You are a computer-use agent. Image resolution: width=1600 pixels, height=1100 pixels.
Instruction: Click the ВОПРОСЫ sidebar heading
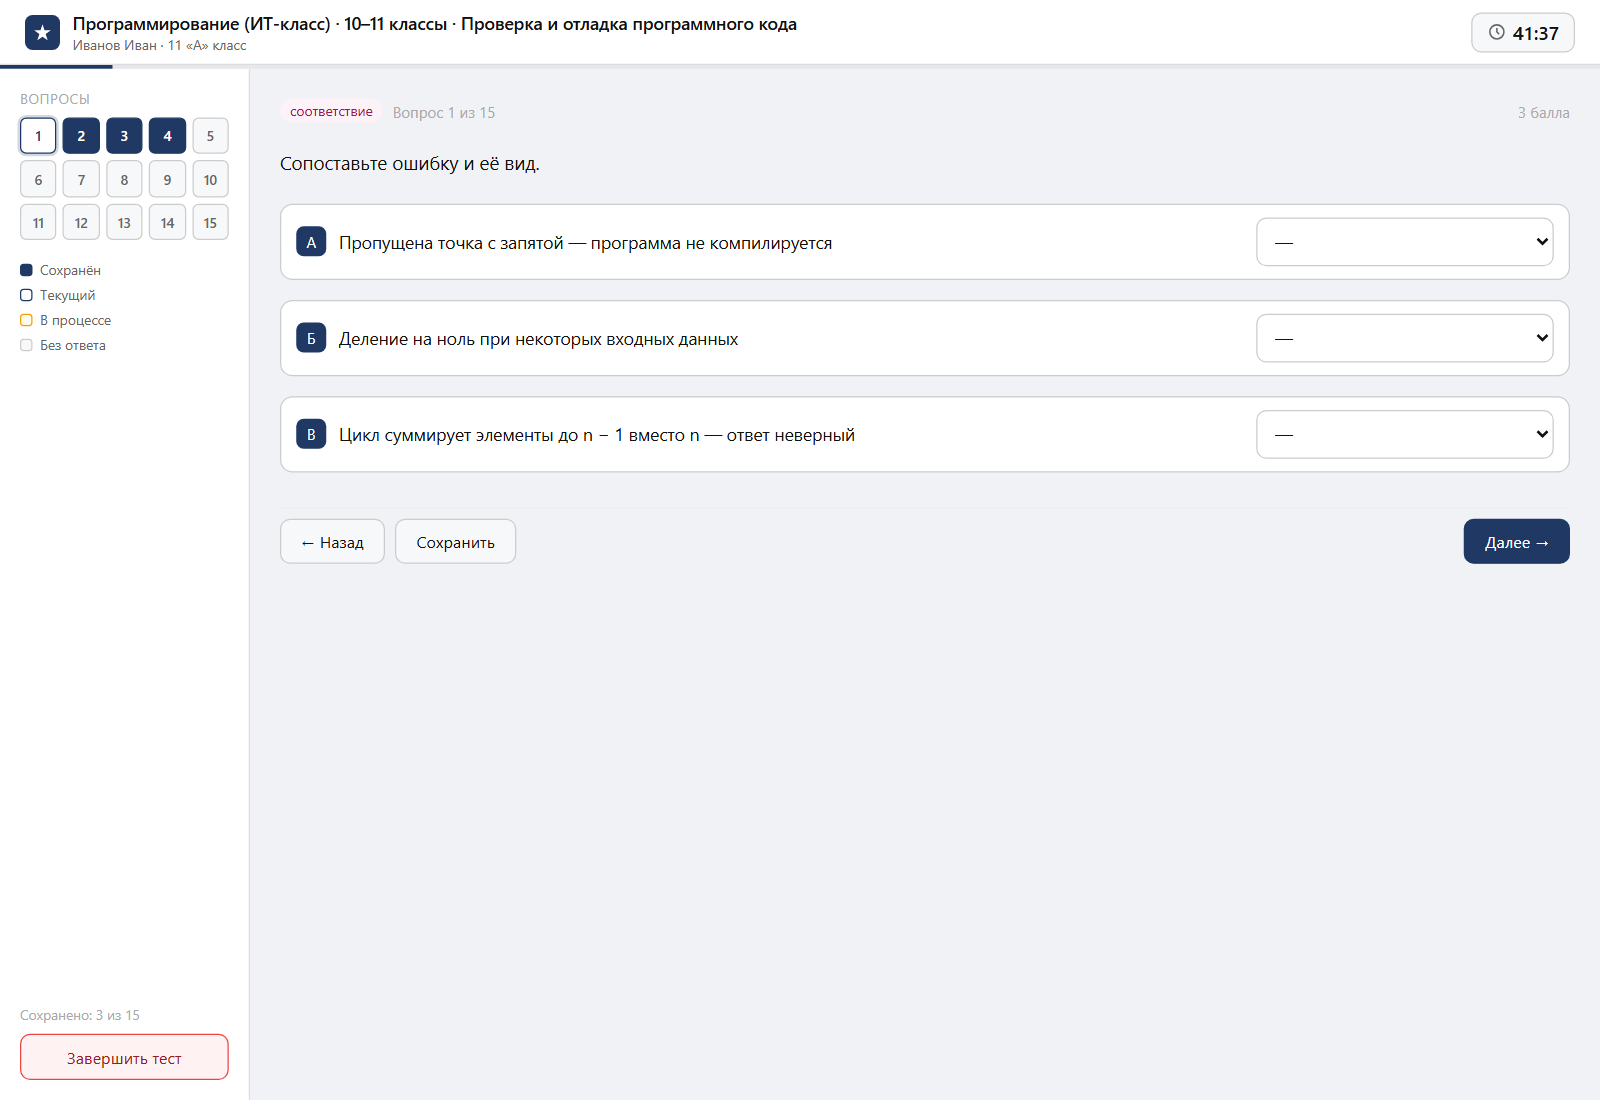point(55,99)
